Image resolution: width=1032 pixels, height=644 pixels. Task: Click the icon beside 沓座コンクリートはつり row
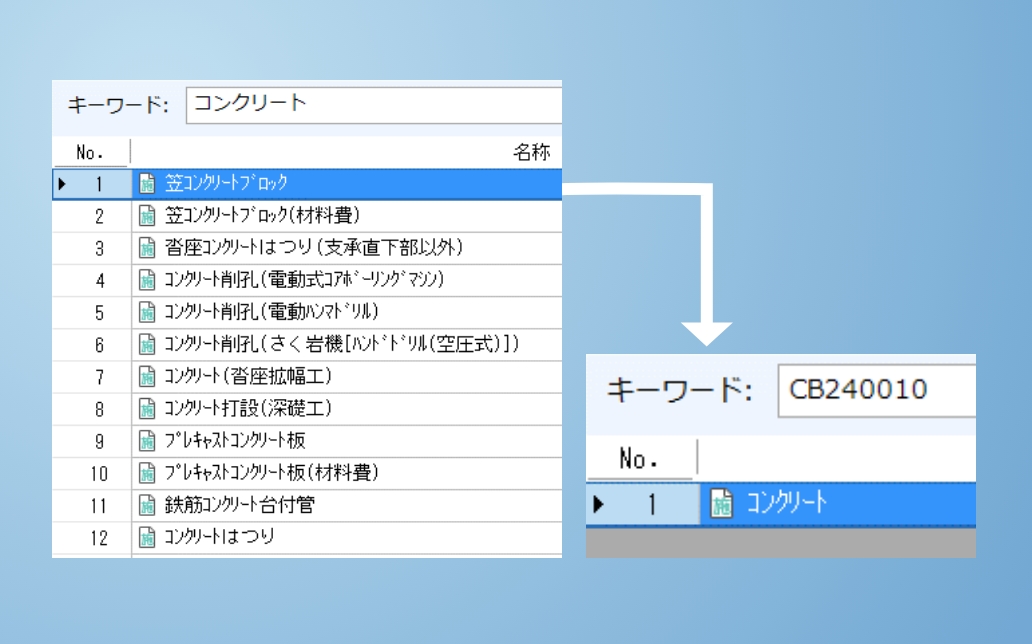tap(147, 248)
